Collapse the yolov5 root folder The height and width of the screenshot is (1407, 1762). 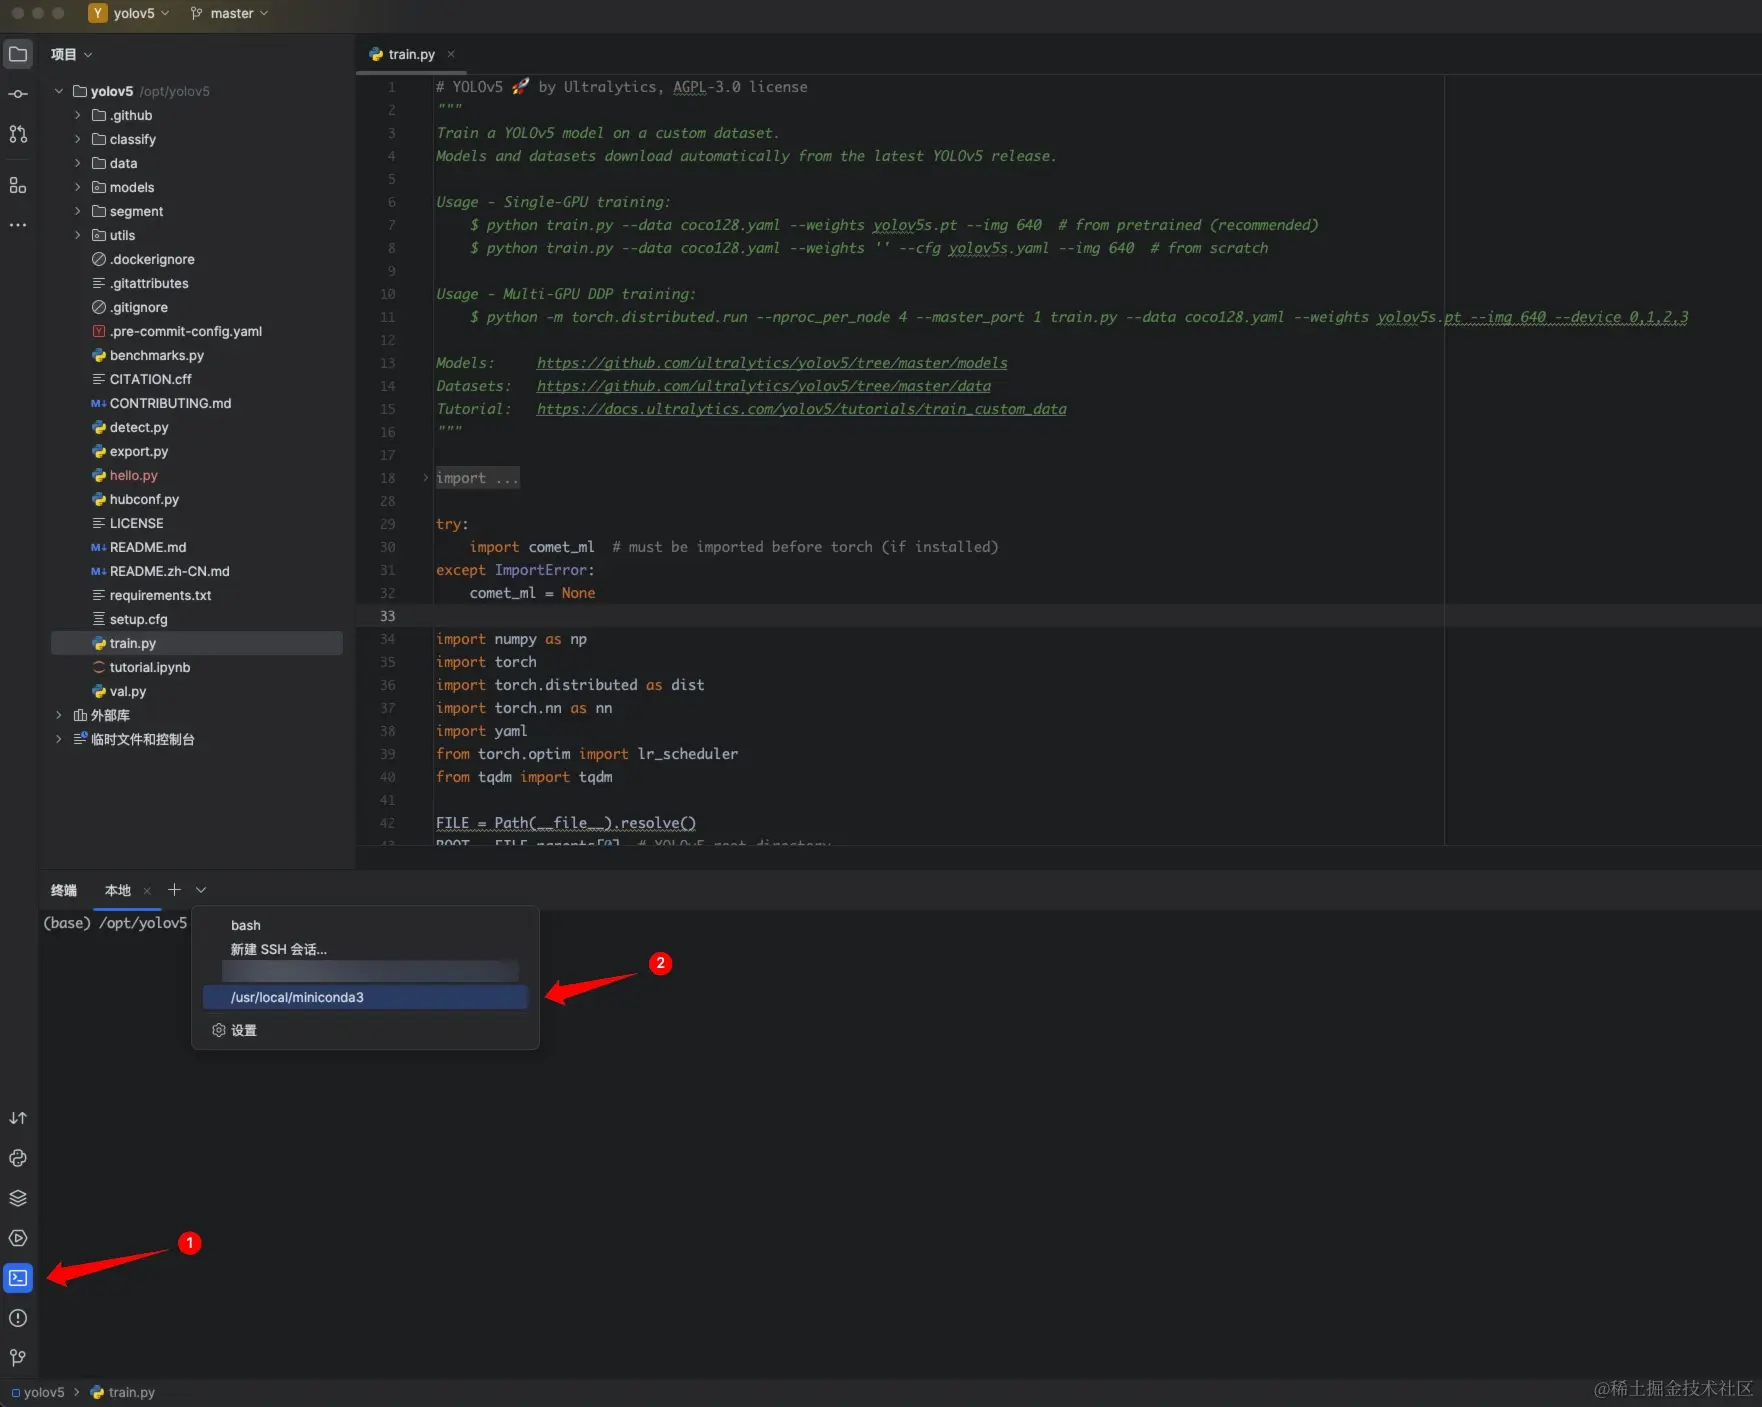pyautogui.click(x=59, y=91)
